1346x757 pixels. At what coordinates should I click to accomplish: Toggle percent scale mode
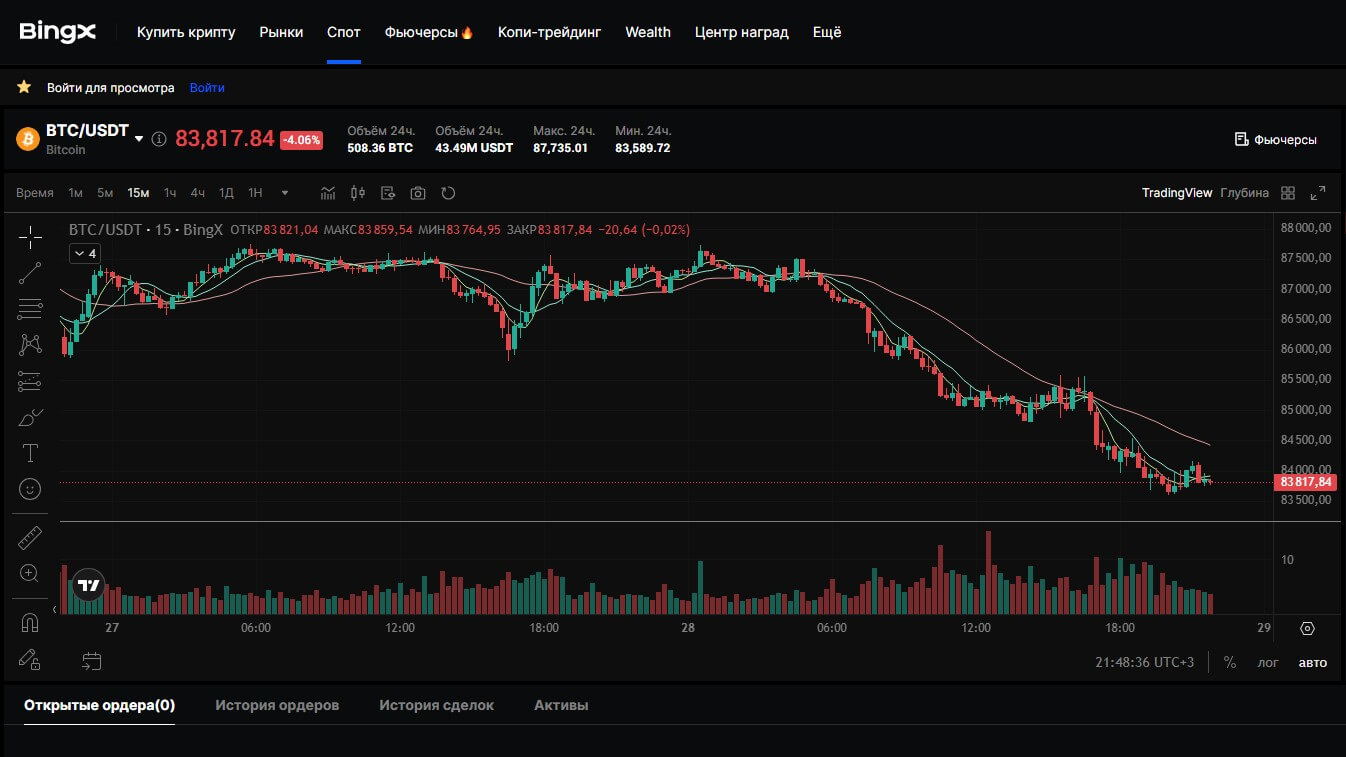[x=1229, y=662]
